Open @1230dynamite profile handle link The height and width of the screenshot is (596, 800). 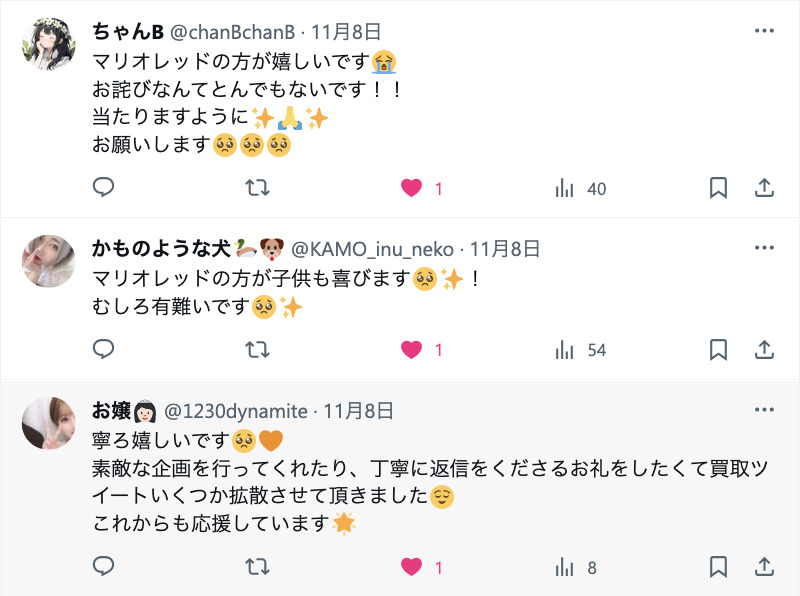click(236, 411)
